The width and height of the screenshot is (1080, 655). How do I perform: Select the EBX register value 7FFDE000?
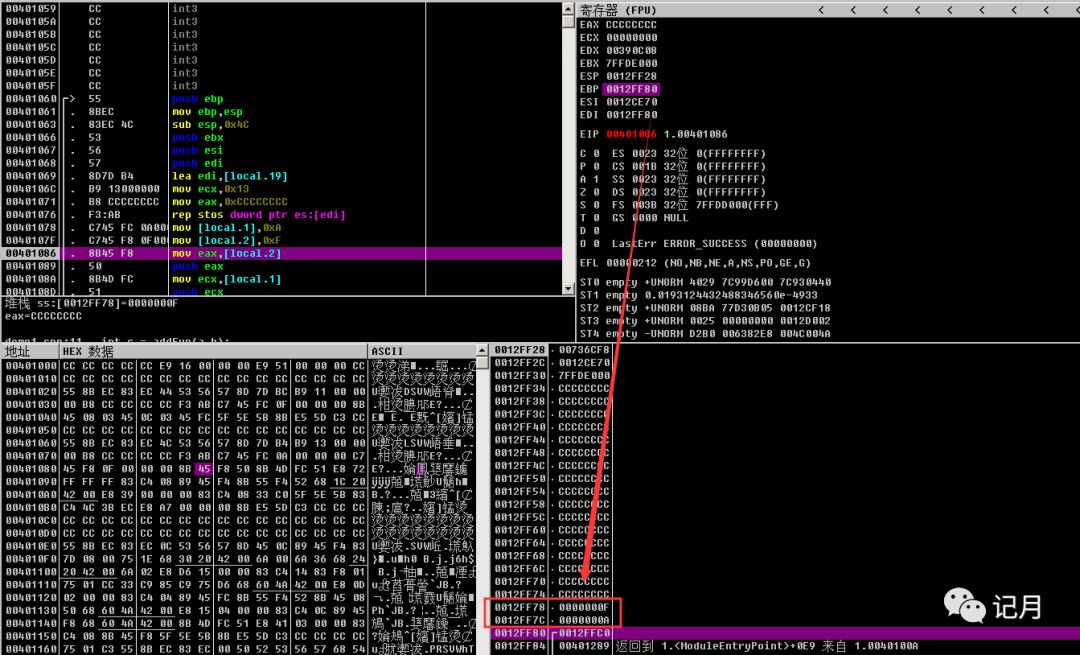pyautogui.click(x=632, y=63)
